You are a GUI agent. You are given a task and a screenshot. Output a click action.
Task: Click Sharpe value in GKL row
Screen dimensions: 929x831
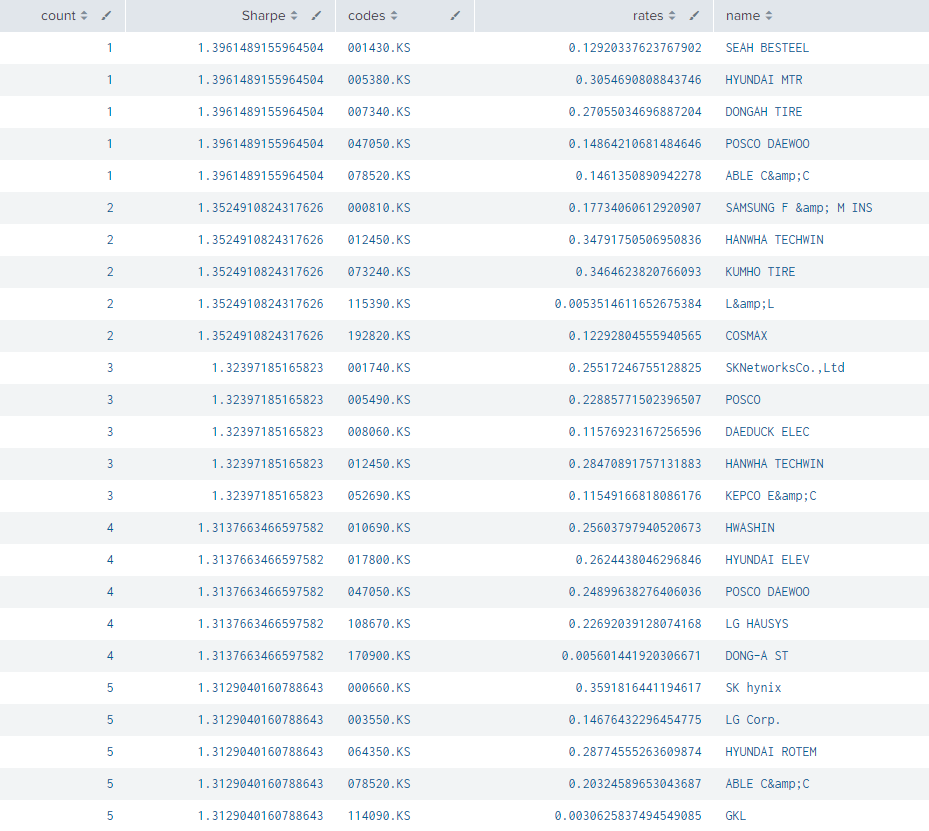click(x=261, y=816)
